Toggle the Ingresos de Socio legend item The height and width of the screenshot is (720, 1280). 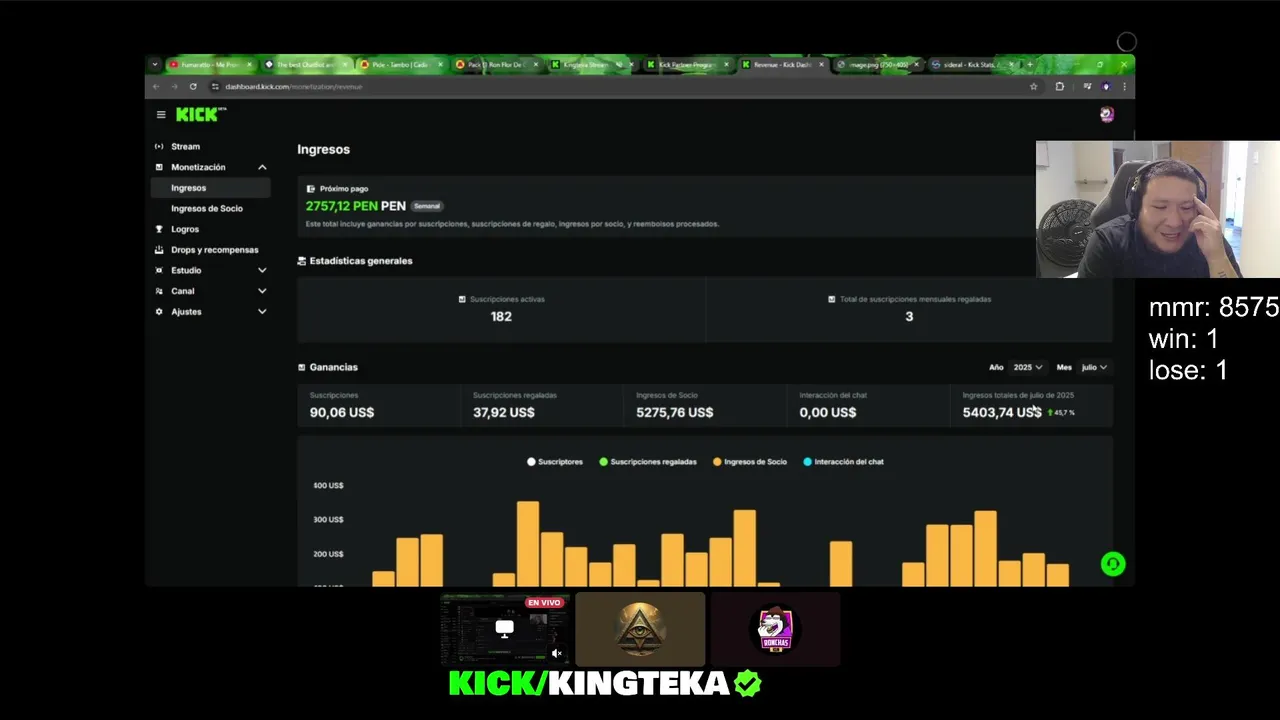pos(750,462)
